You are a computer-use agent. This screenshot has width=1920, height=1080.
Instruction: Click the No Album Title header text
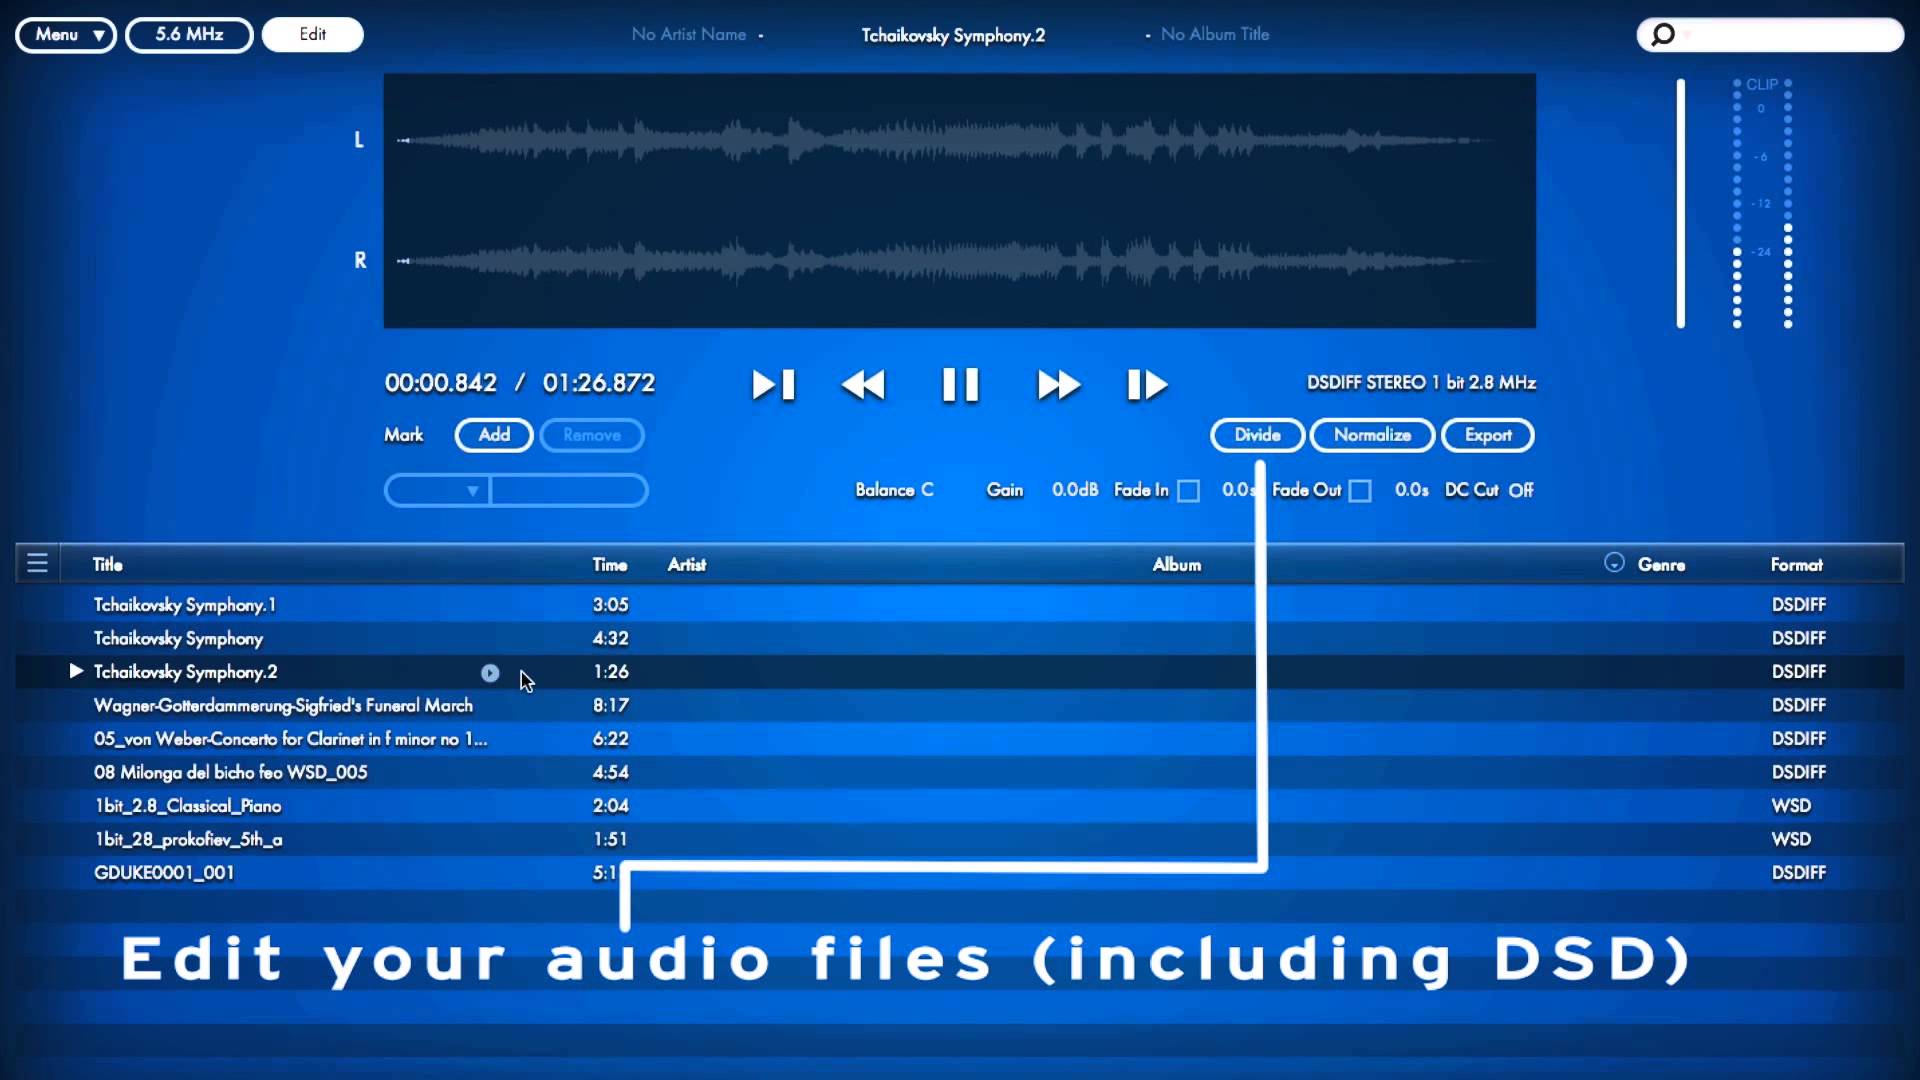1215,34
